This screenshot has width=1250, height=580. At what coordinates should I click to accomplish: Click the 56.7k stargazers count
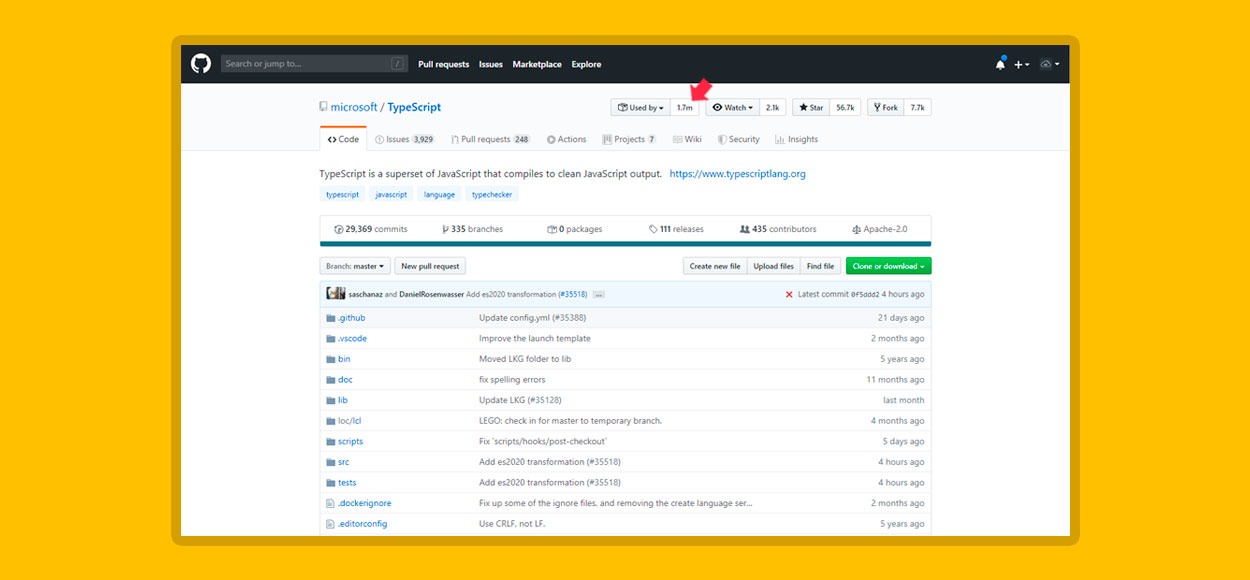pos(845,107)
